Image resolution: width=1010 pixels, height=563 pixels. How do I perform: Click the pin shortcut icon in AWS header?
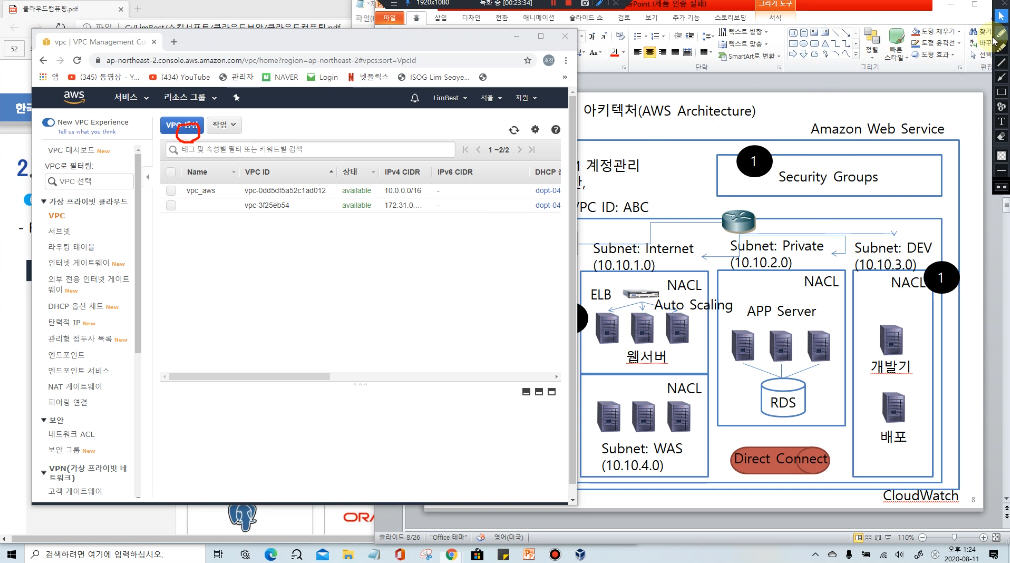coord(236,98)
